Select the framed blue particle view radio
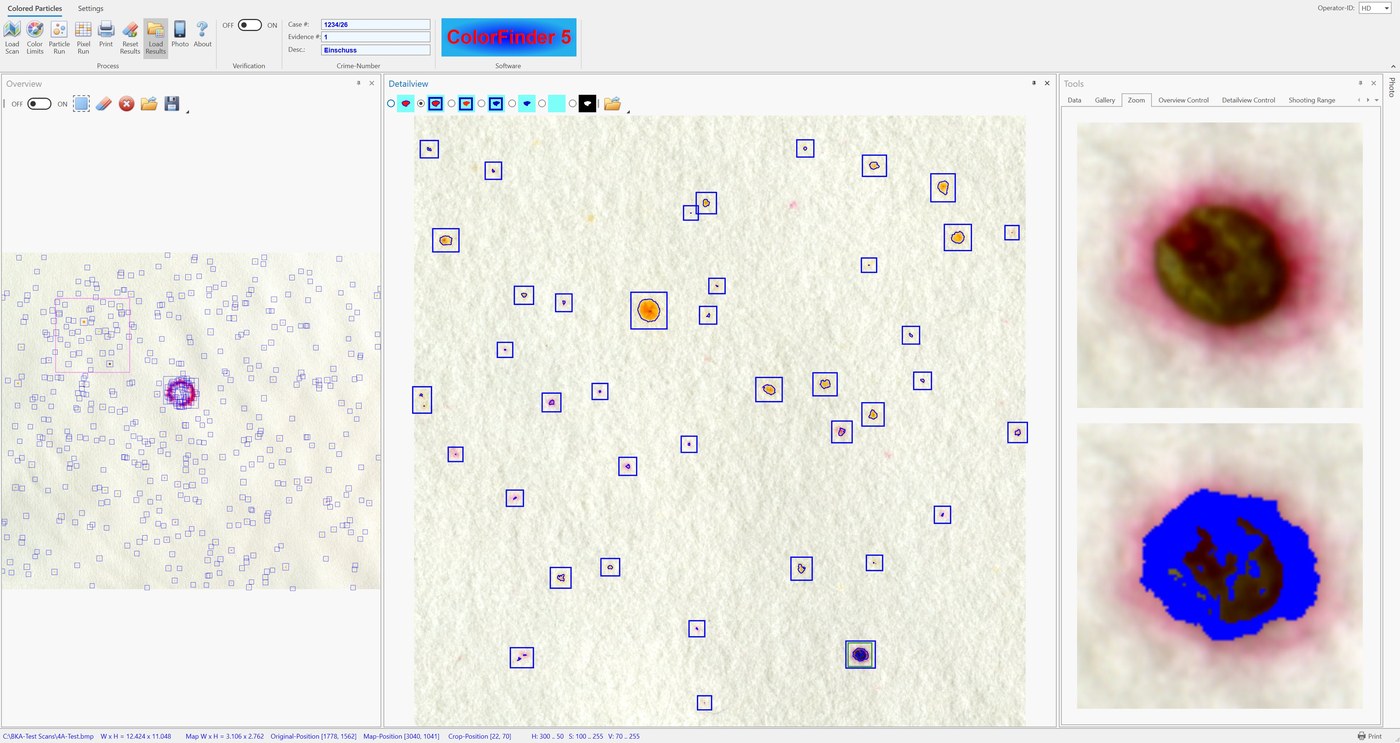 [482, 104]
